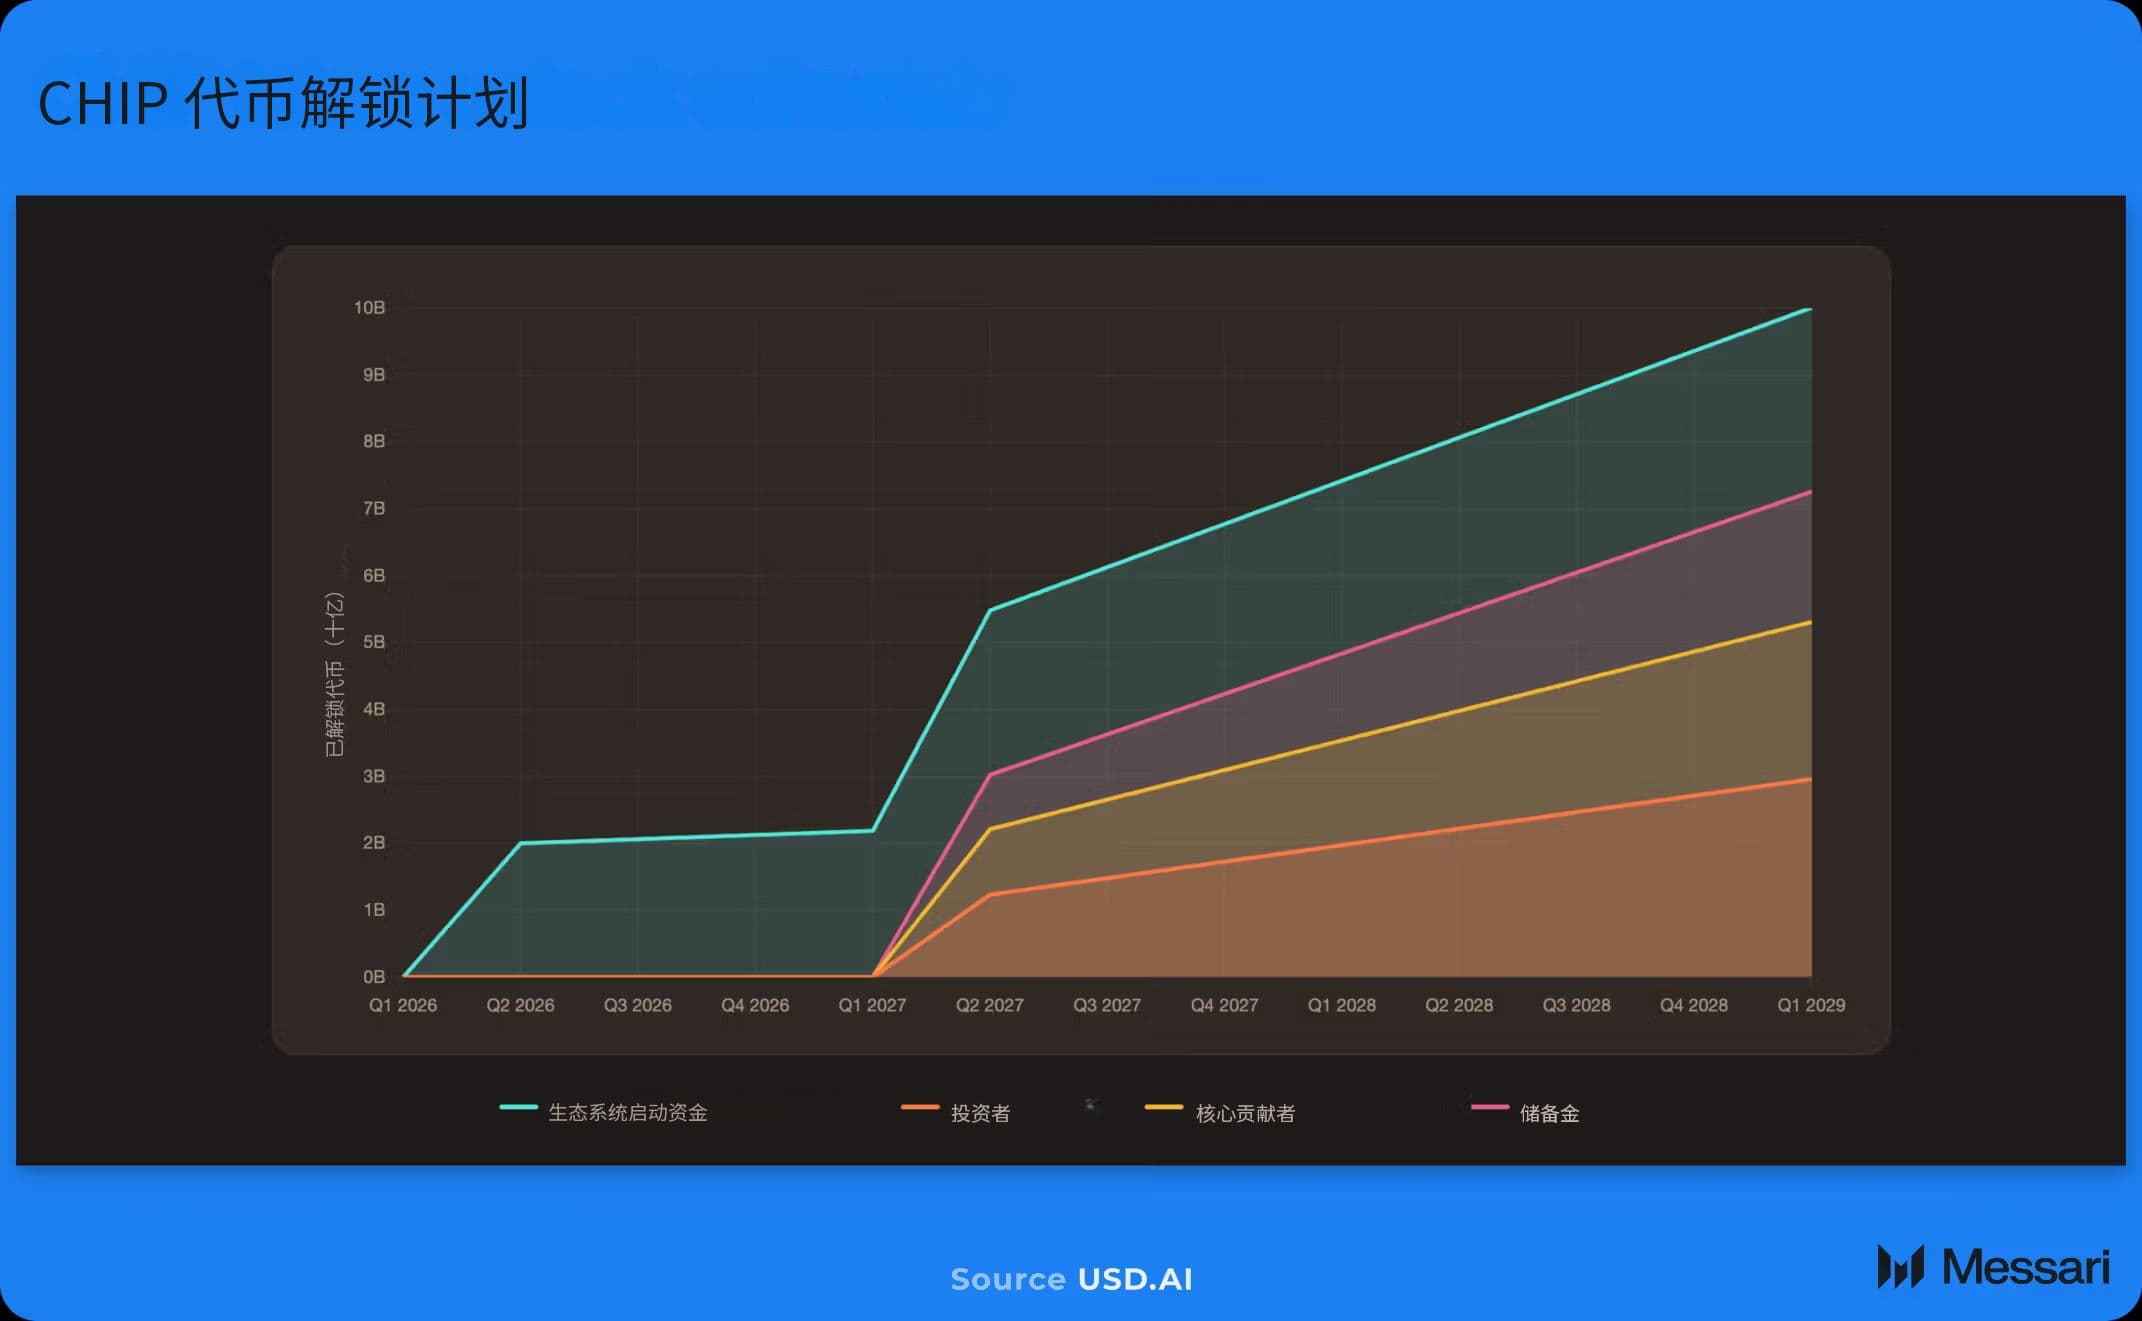This screenshot has height=1321, width=2142.
Task: Click the Source USD.AI text
Action: (x=1071, y=1279)
